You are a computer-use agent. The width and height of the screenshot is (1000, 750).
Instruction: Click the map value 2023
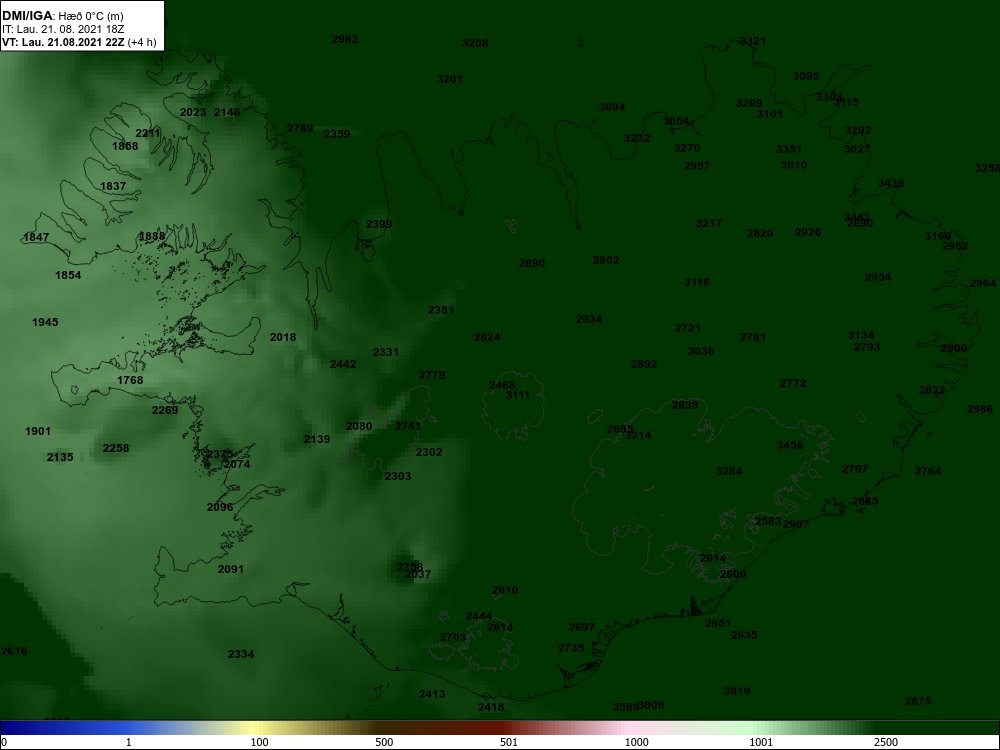pos(193,113)
